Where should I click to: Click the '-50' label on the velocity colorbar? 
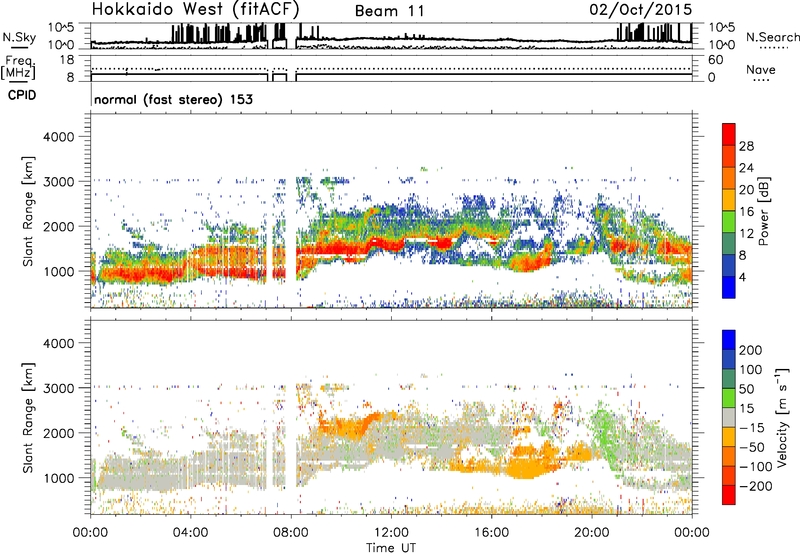tap(752, 447)
